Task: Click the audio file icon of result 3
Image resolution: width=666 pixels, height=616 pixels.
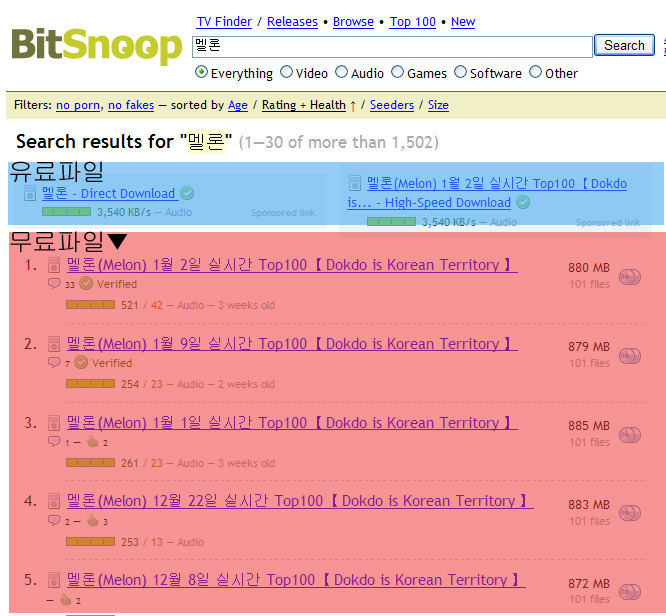Action: [54, 423]
